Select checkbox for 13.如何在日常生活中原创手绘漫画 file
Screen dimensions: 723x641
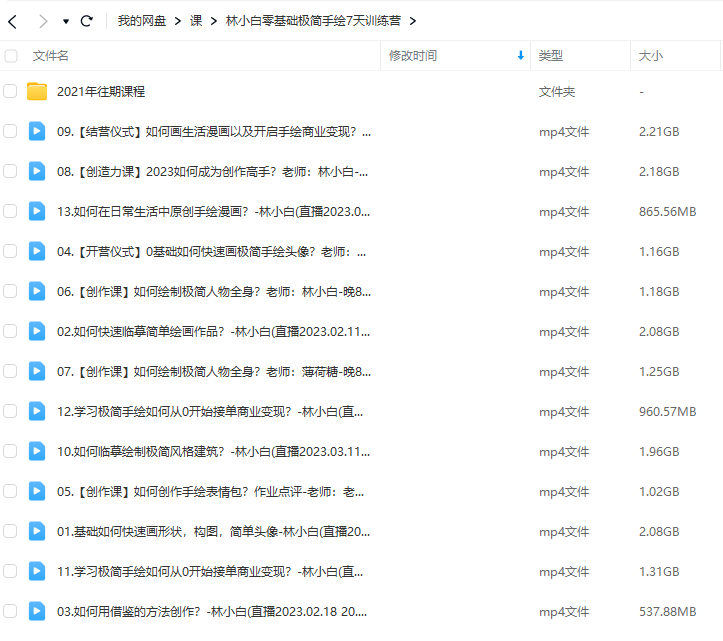tap(10, 211)
